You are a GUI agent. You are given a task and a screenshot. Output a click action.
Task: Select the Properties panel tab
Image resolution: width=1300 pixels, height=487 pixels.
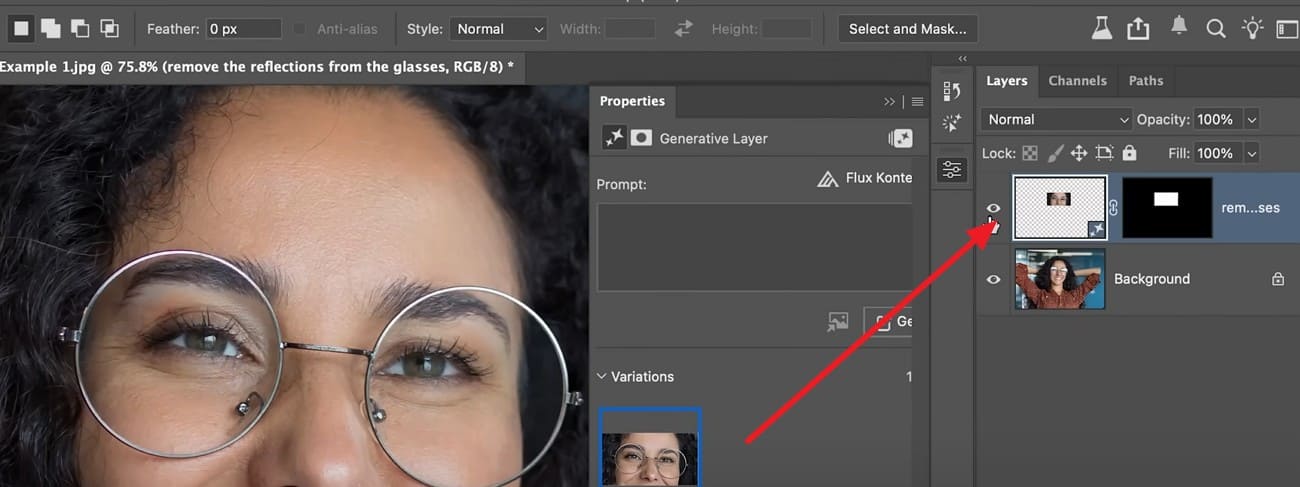coord(632,101)
